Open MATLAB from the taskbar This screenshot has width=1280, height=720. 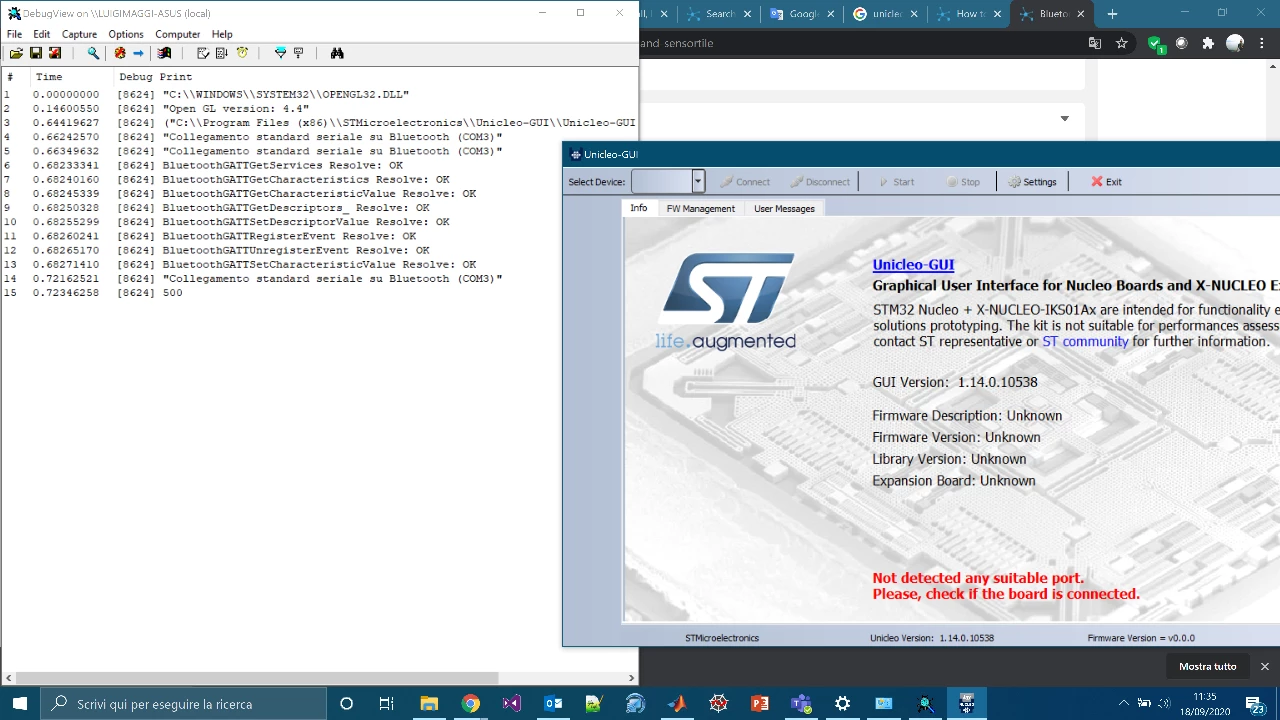[677, 703]
